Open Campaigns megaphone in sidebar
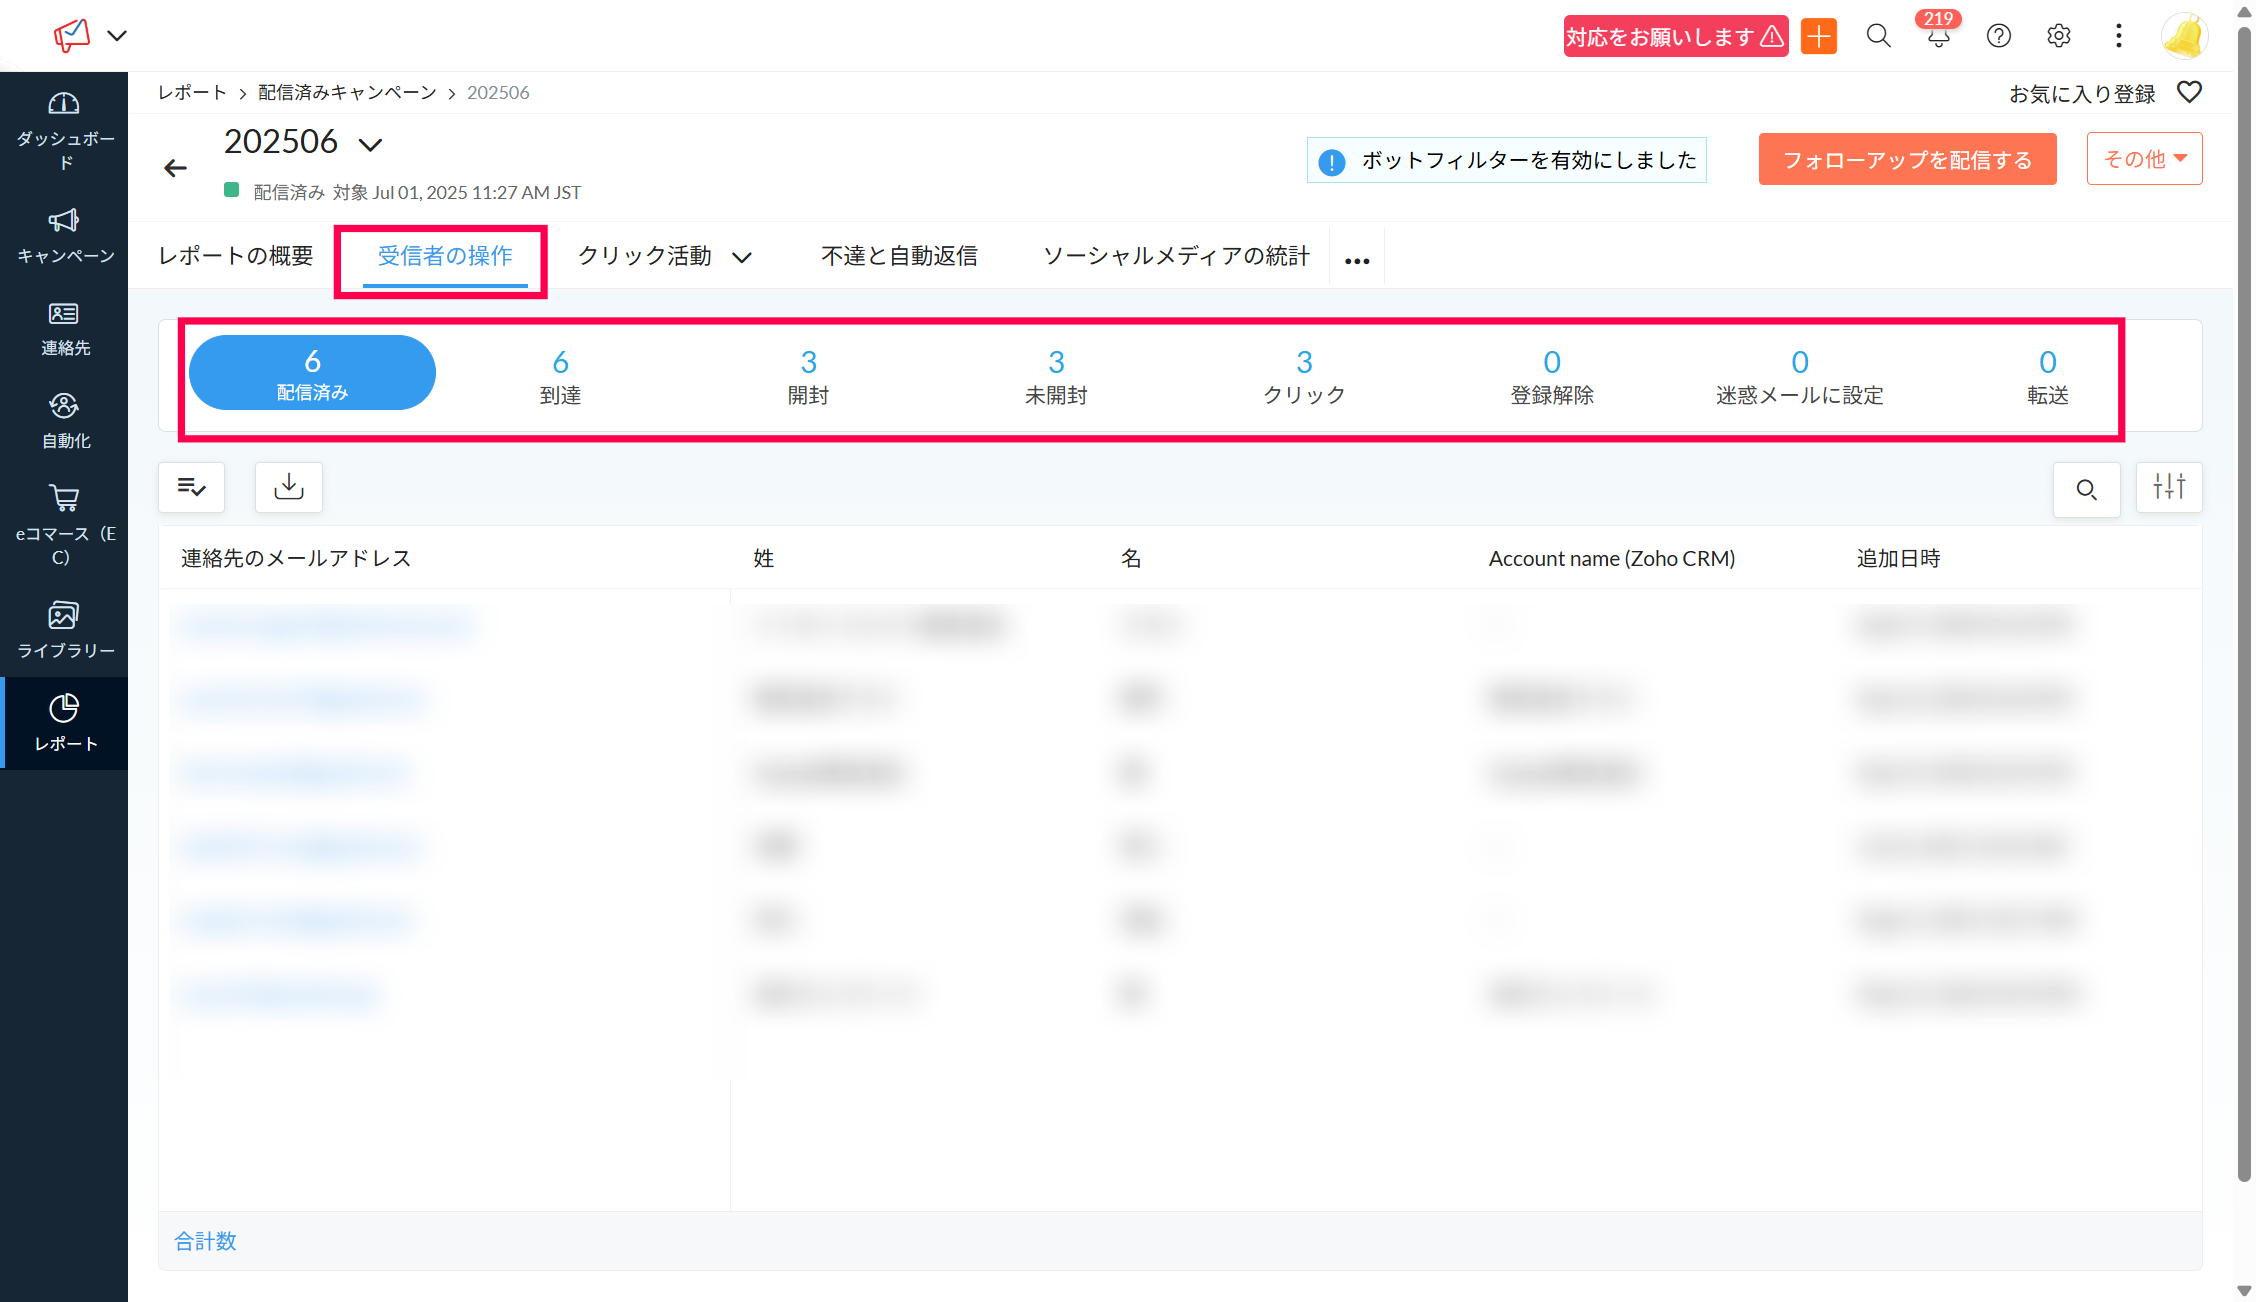 tap(64, 221)
